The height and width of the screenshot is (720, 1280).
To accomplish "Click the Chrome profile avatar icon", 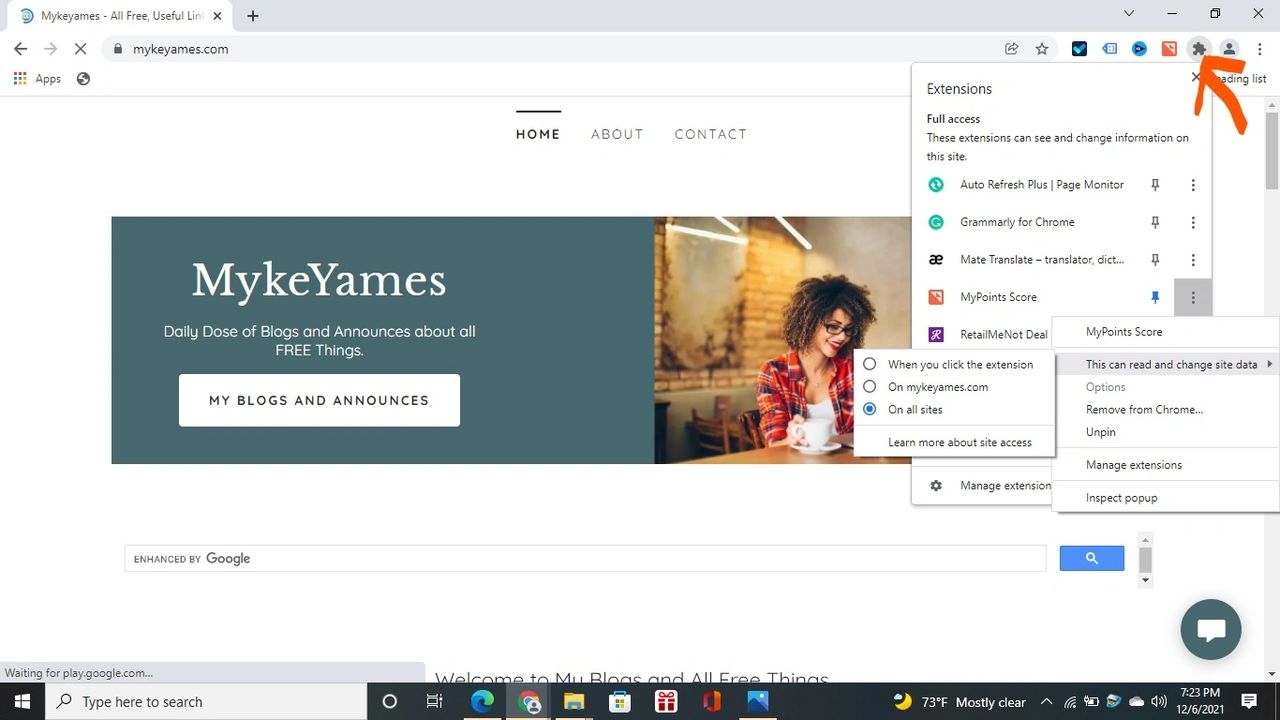I will tap(1228, 48).
